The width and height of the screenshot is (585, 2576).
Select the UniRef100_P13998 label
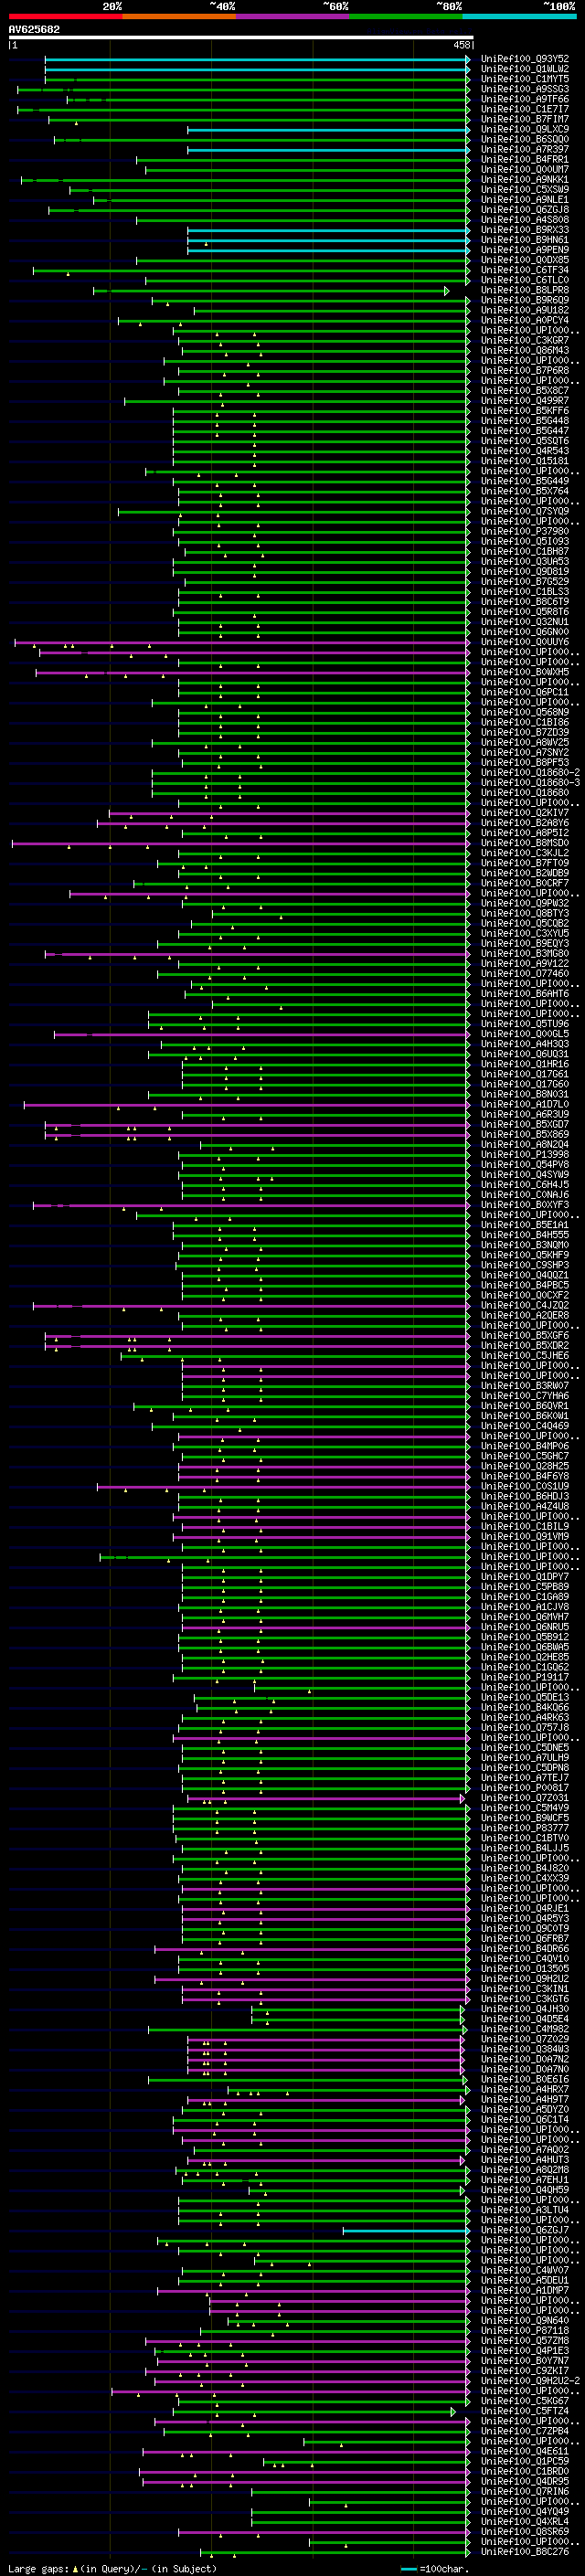point(525,1155)
